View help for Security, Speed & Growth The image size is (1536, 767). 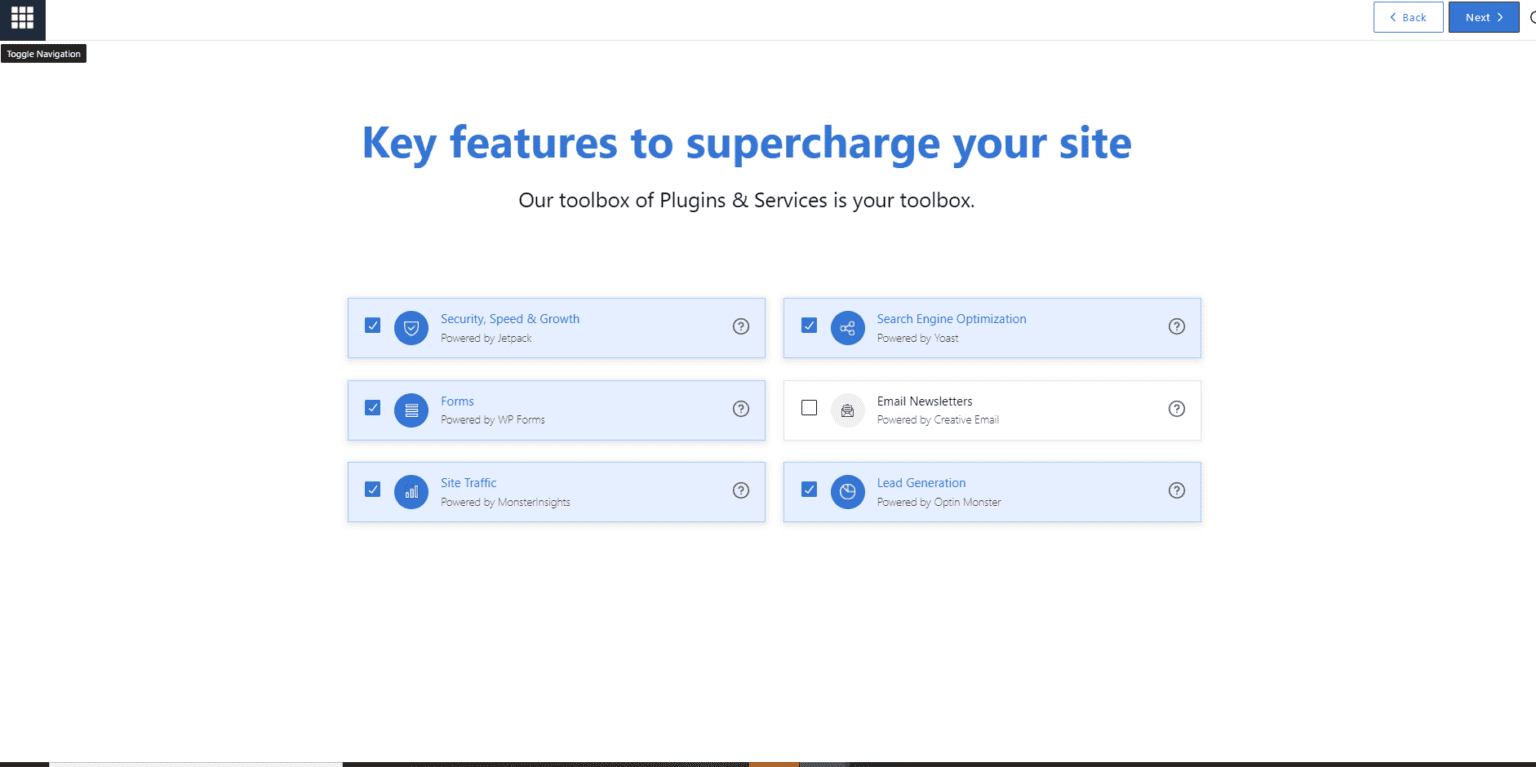coord(741,326)
